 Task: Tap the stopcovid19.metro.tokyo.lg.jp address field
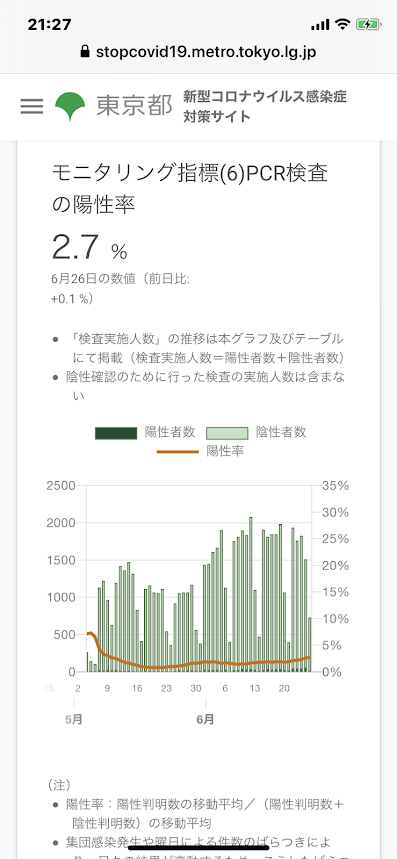coord(198,52)
